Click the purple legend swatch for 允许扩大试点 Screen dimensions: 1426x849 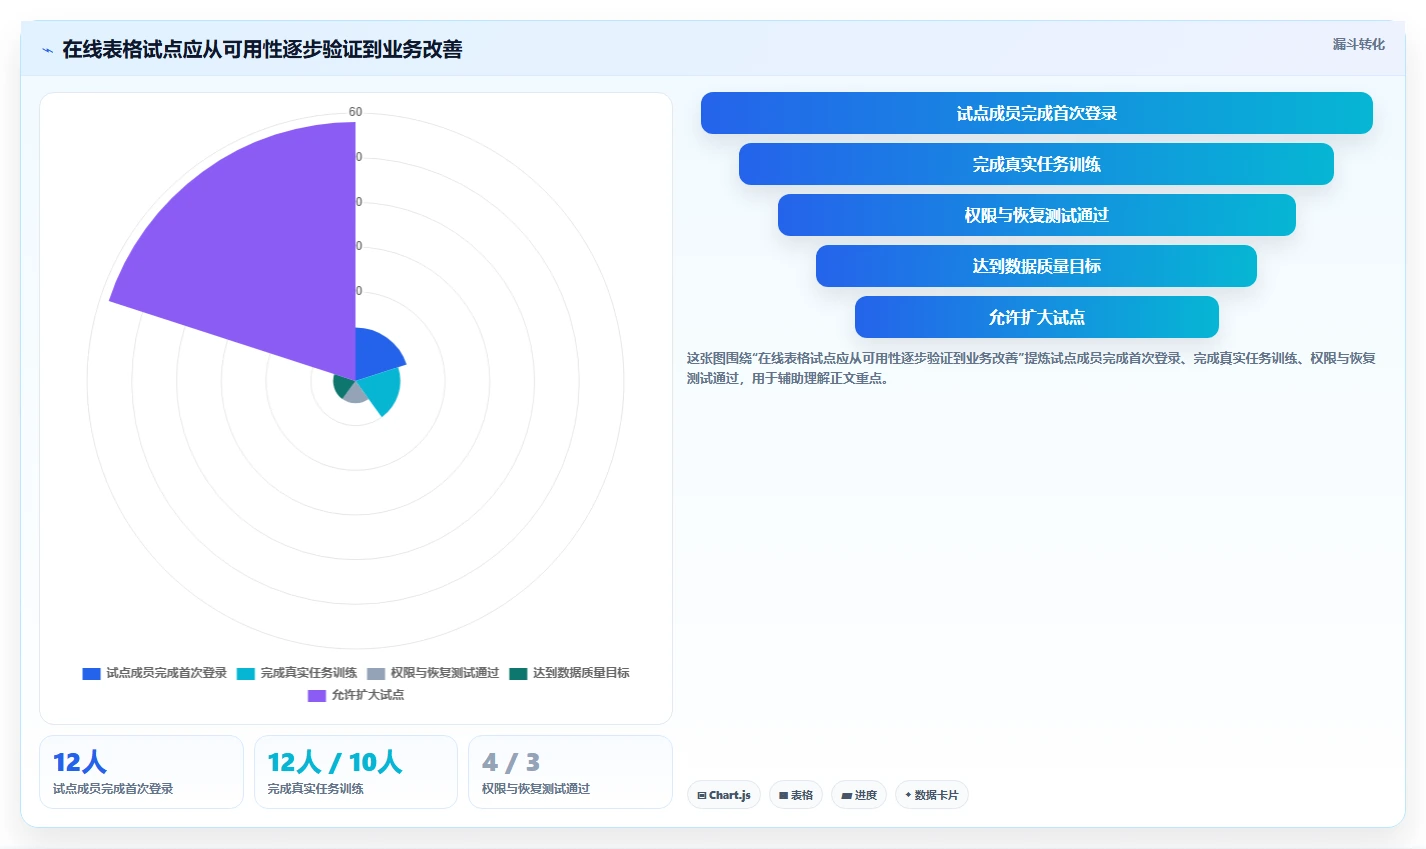click(317, 696)
